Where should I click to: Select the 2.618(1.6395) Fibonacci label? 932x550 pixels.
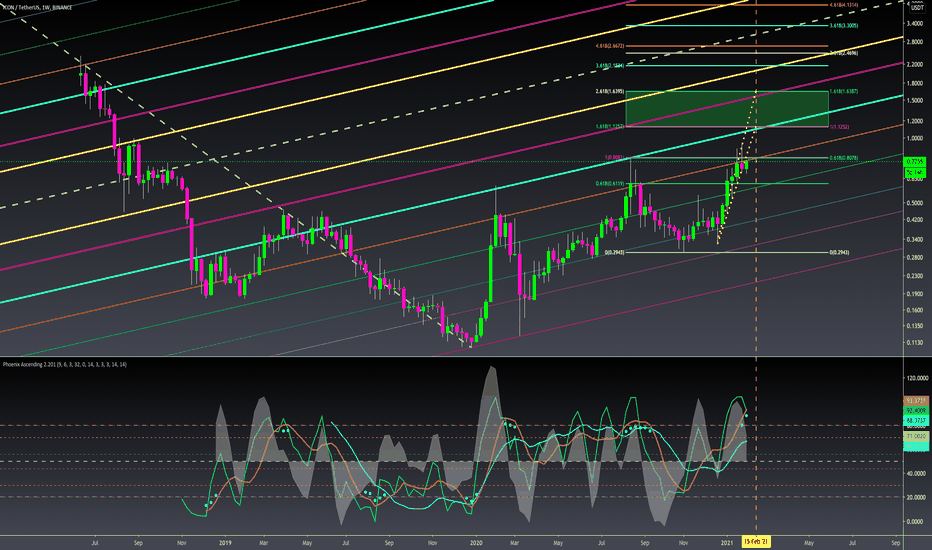[x=610, y=92]
